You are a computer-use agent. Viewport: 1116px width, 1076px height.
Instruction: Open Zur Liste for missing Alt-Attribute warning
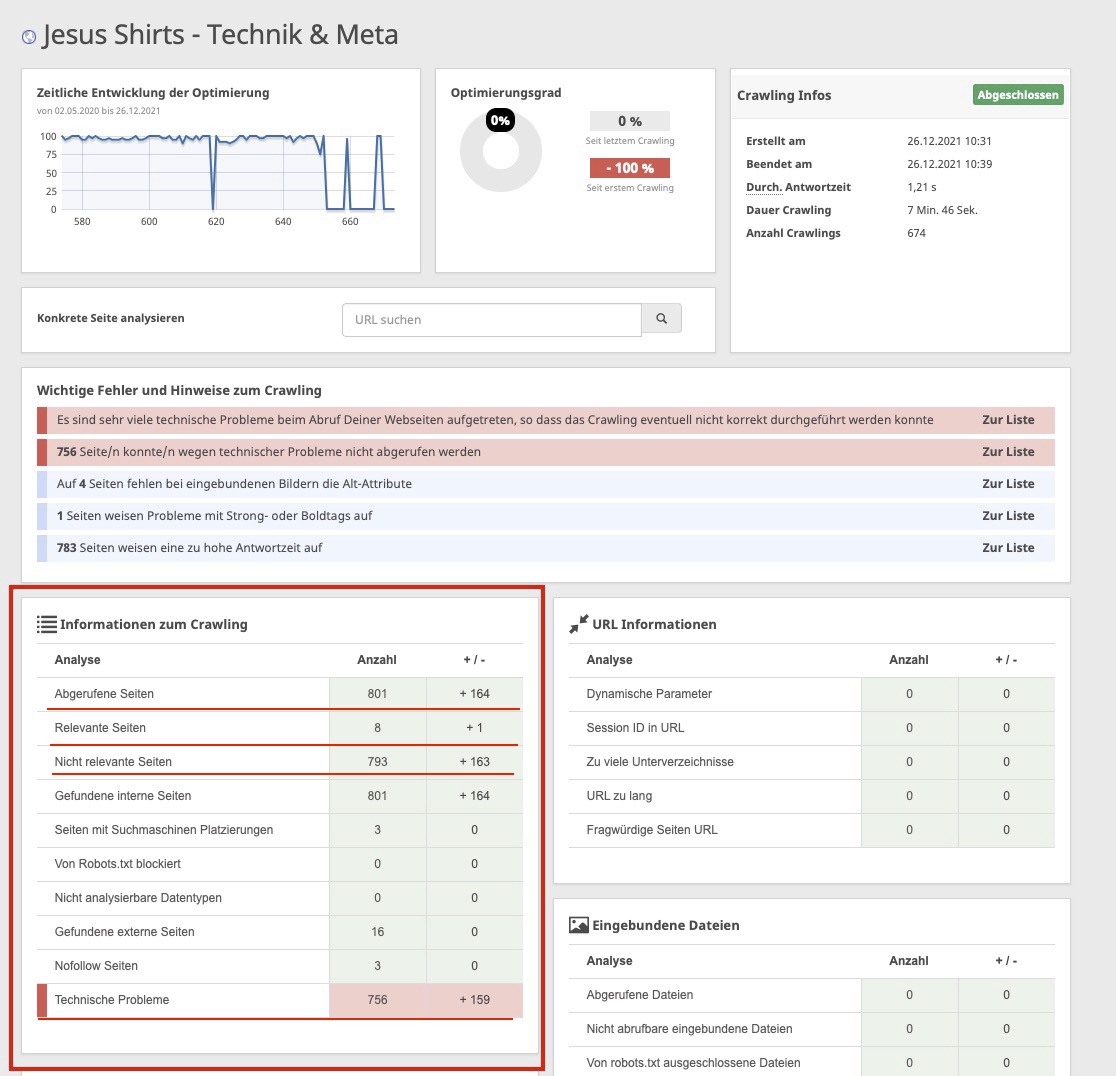point(1007,484)
